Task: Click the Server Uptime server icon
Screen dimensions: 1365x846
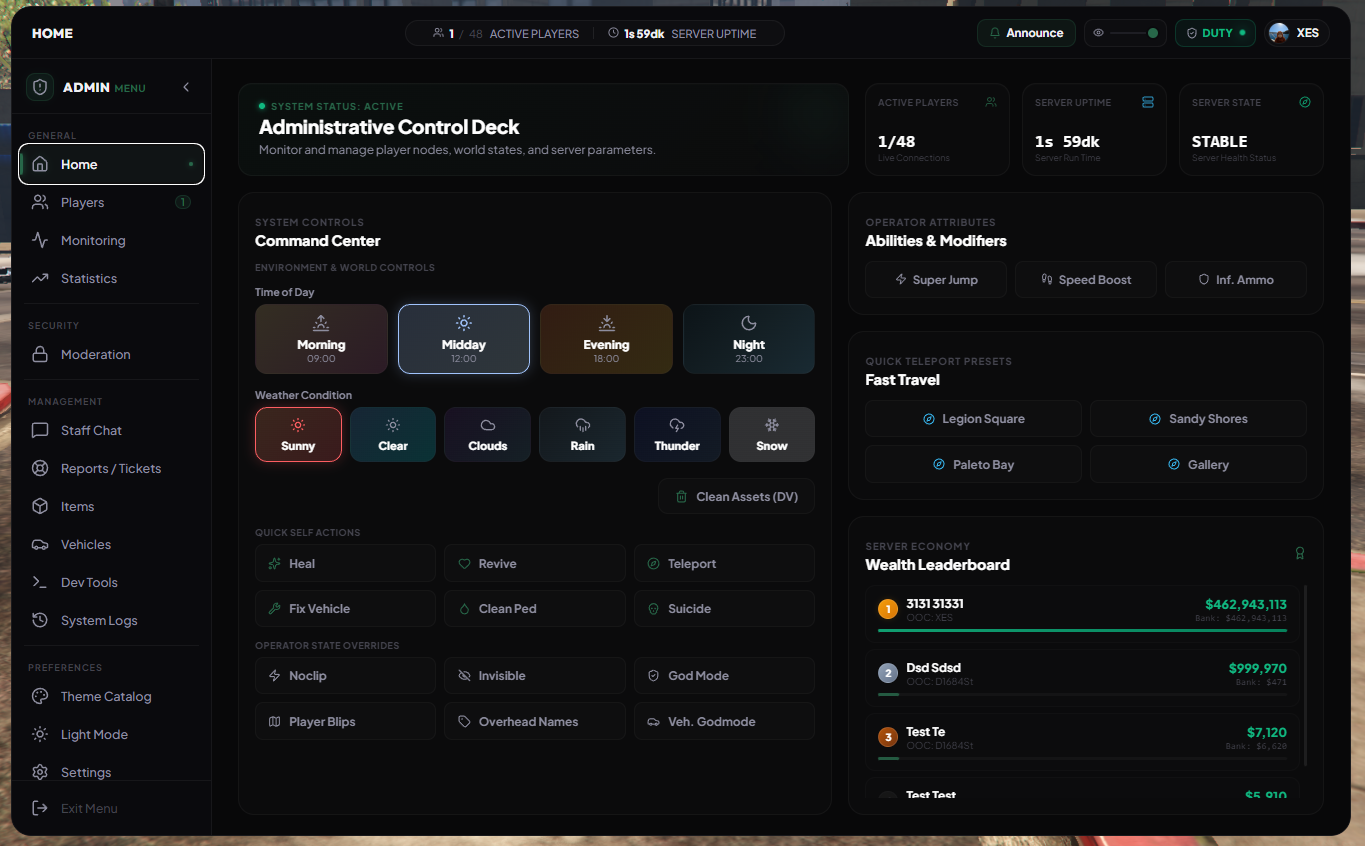Action: tap(1148, 102)
